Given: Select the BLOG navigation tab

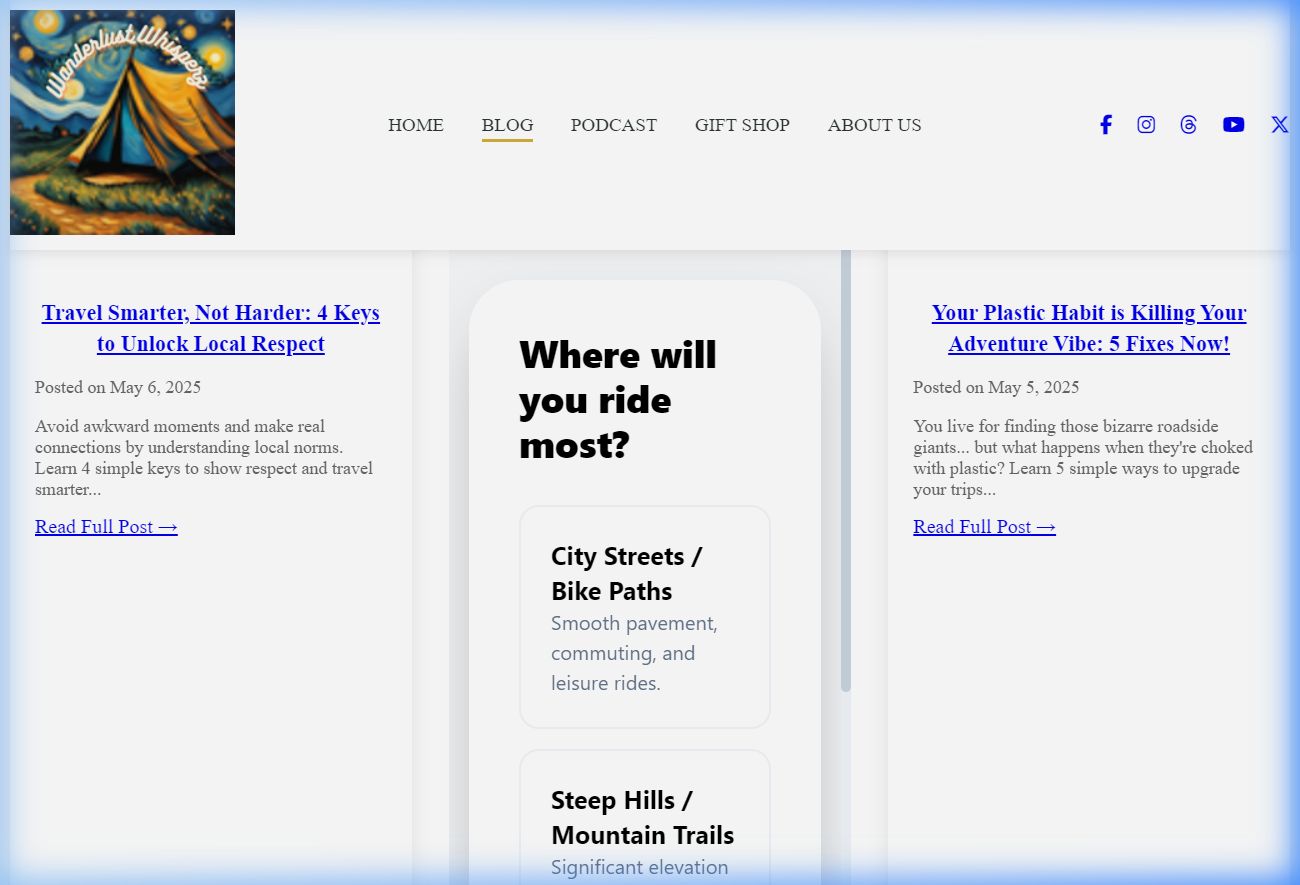Looking at the screenshot, I should click(x=507, y=125).
